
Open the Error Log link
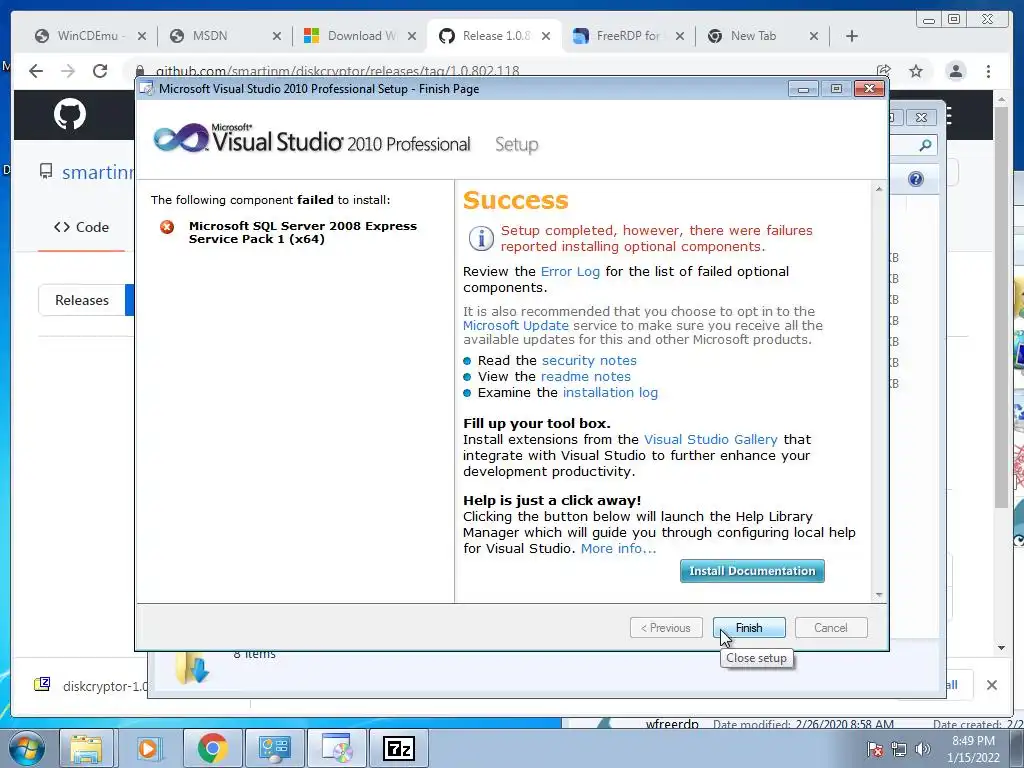coord(570,272)
